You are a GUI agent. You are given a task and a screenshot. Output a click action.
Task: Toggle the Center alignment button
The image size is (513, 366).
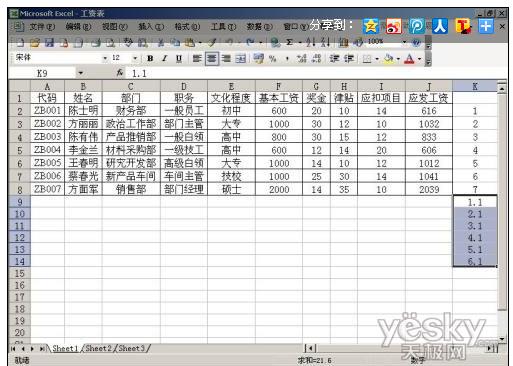click(x=211, y=59)
